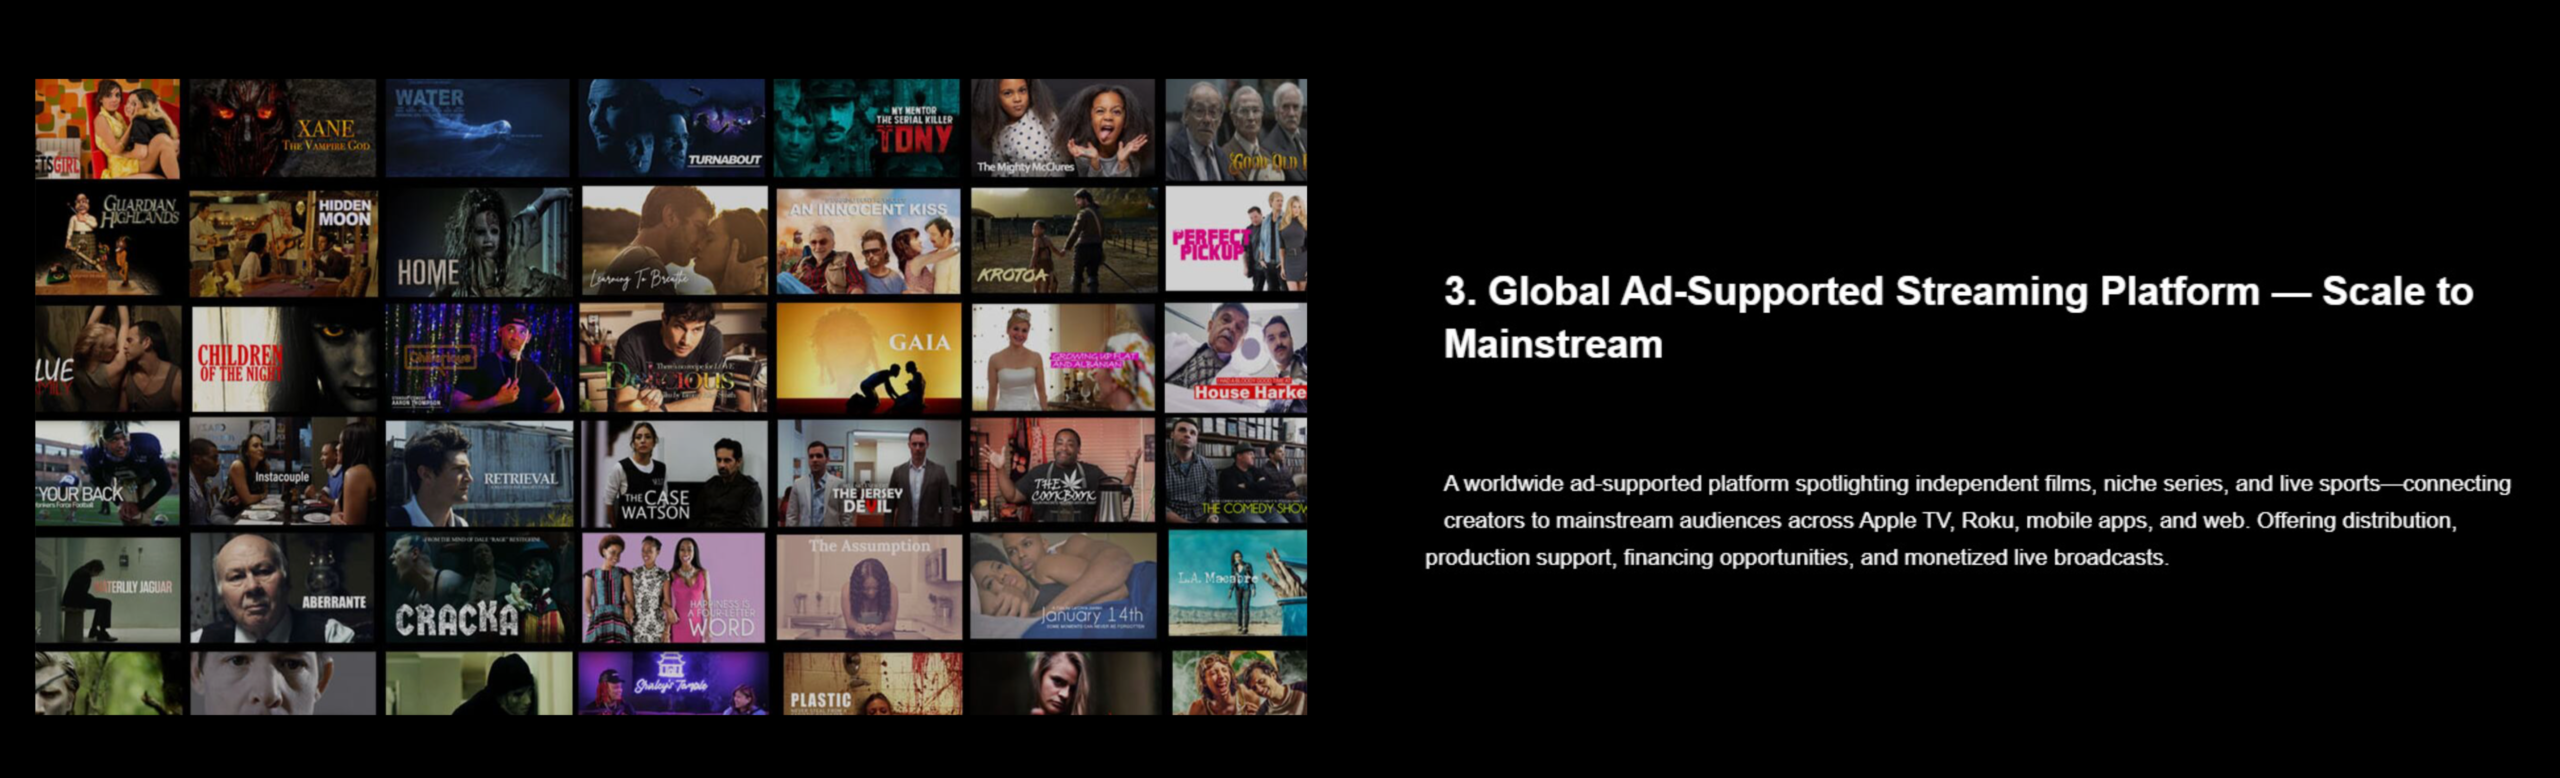This screenshot has width=2560, height=778.
Task: Click the Children of the Night tile
Action: point(283,359)
